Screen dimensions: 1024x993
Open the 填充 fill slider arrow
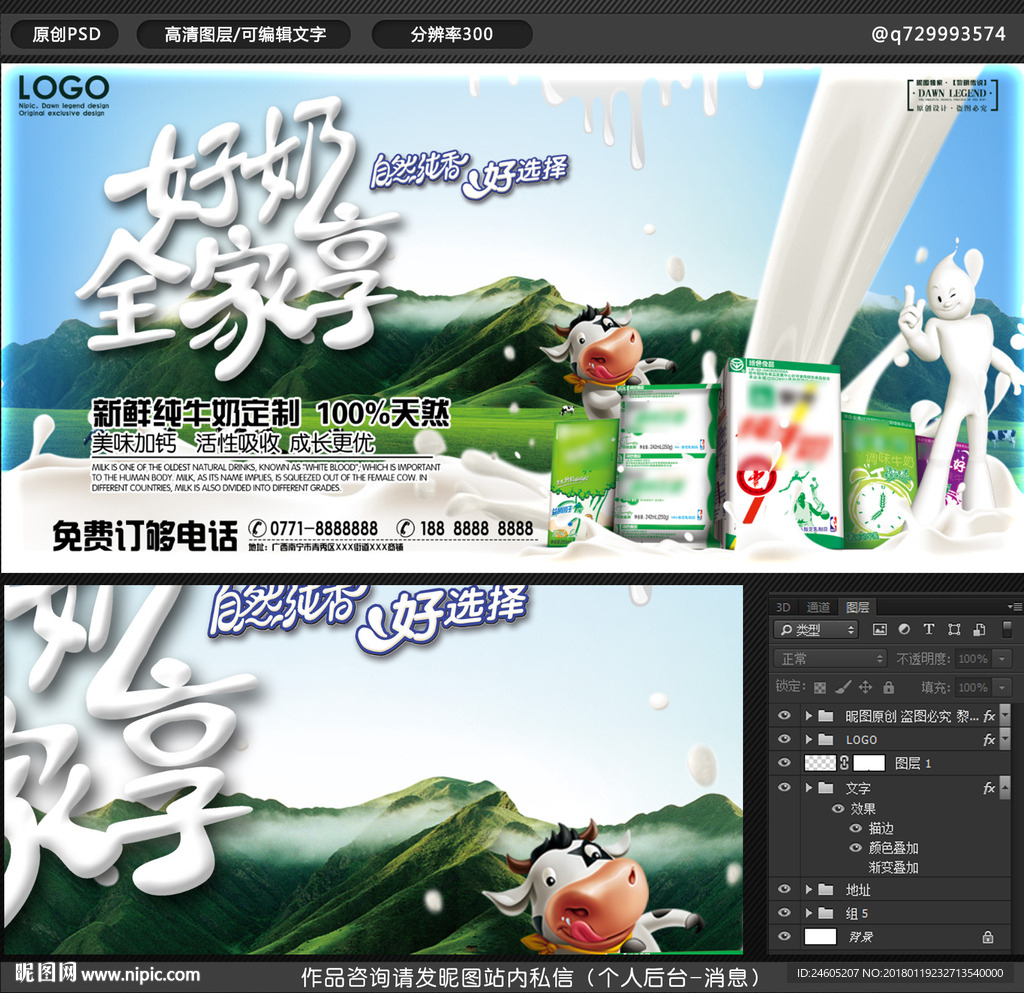click(x=1002, y=687)
